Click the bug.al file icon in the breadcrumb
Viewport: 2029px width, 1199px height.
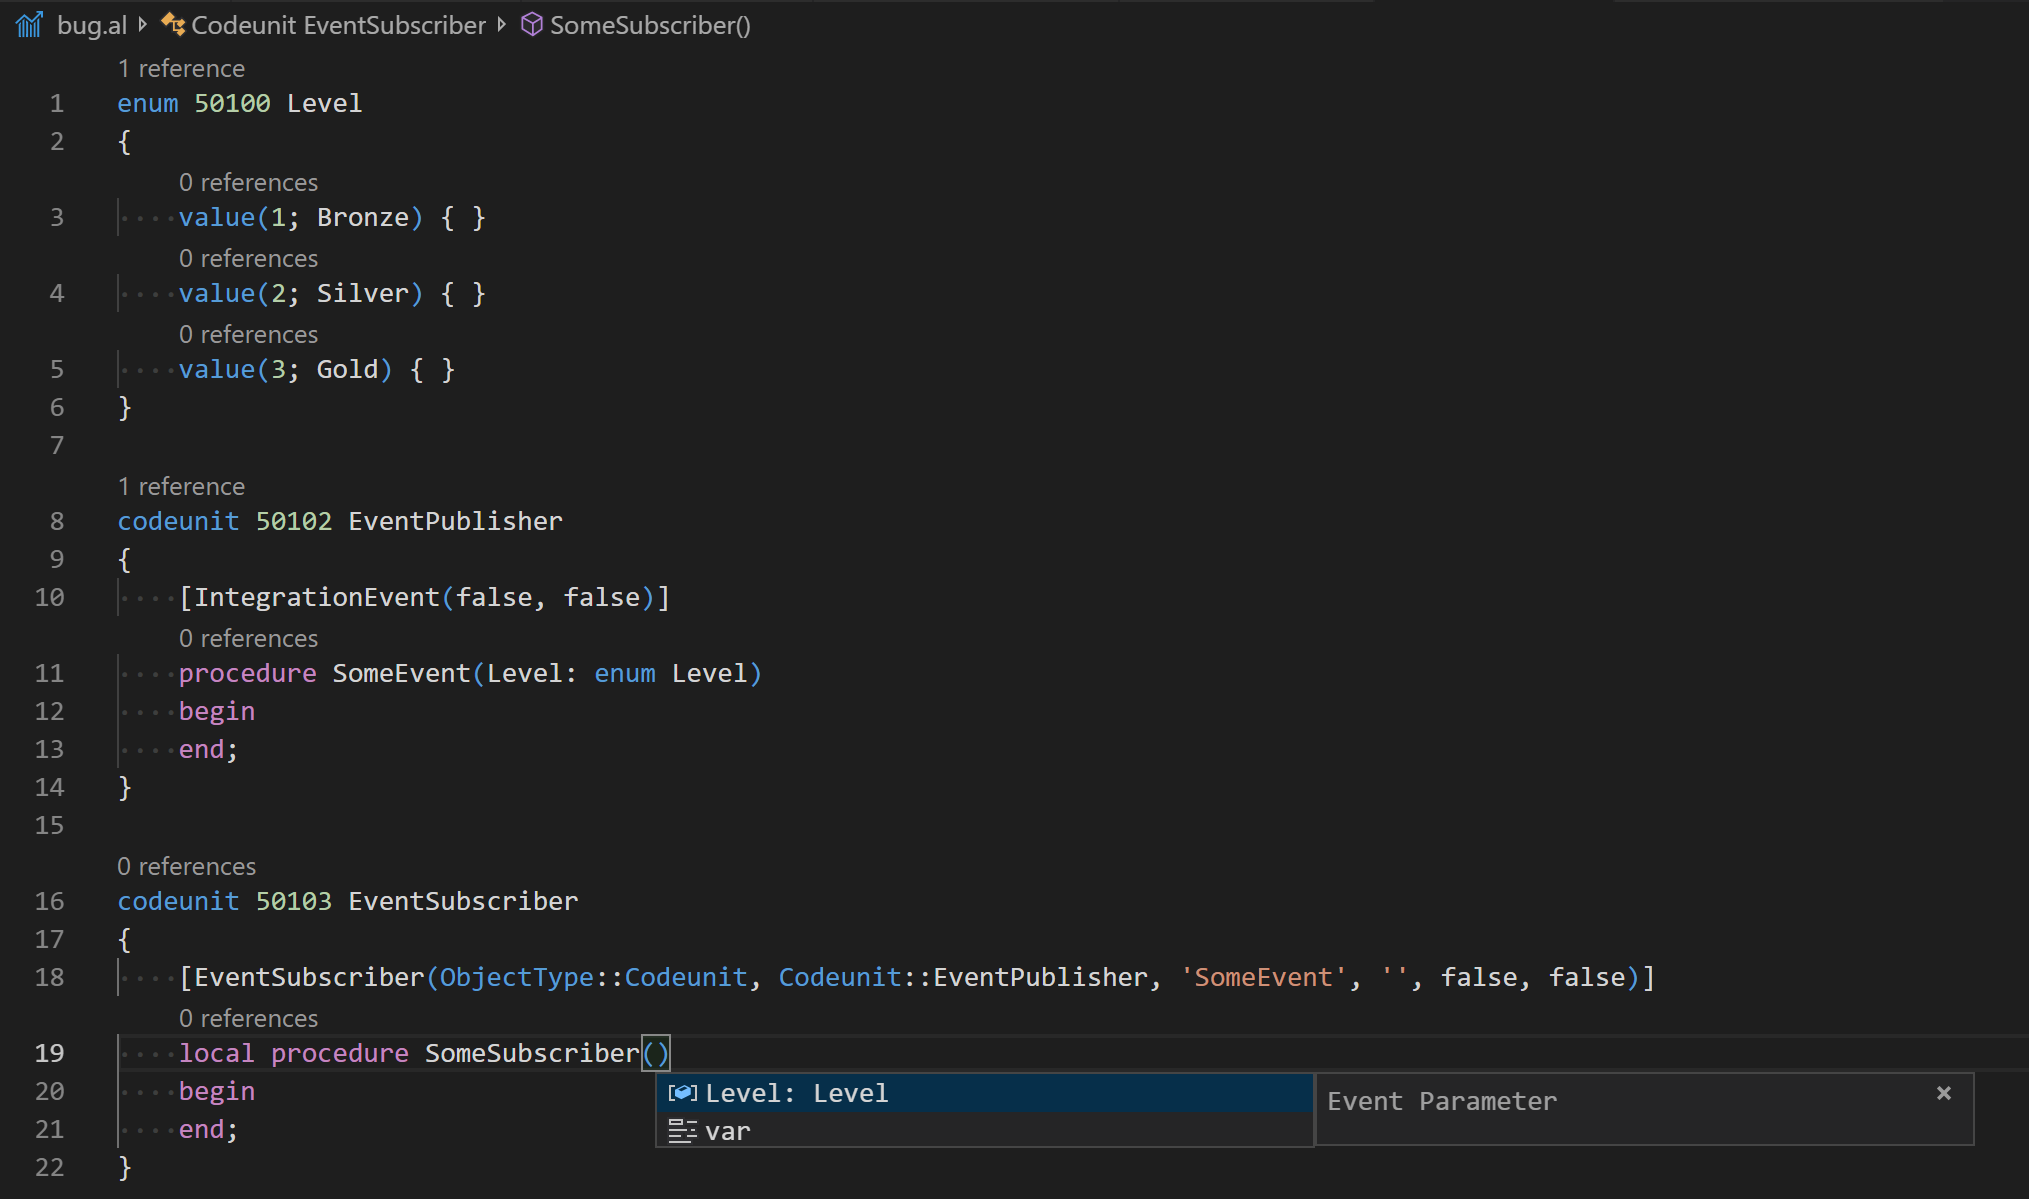27,24
